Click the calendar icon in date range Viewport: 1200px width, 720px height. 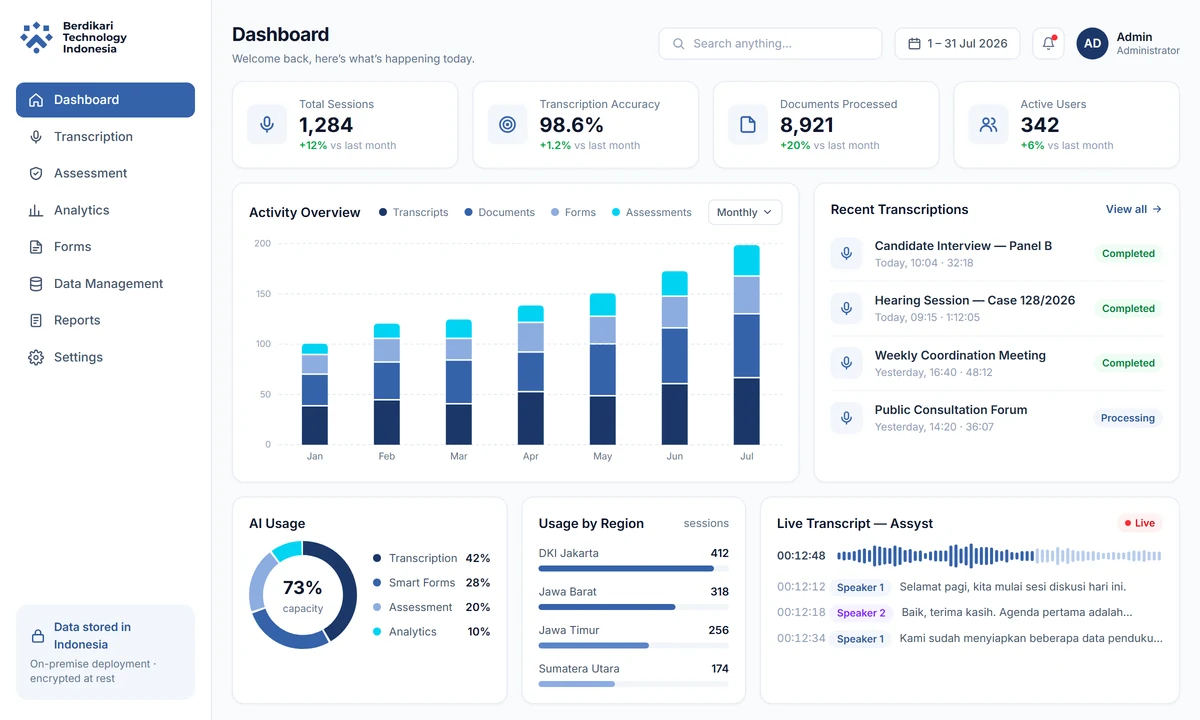tap(914, 44)
